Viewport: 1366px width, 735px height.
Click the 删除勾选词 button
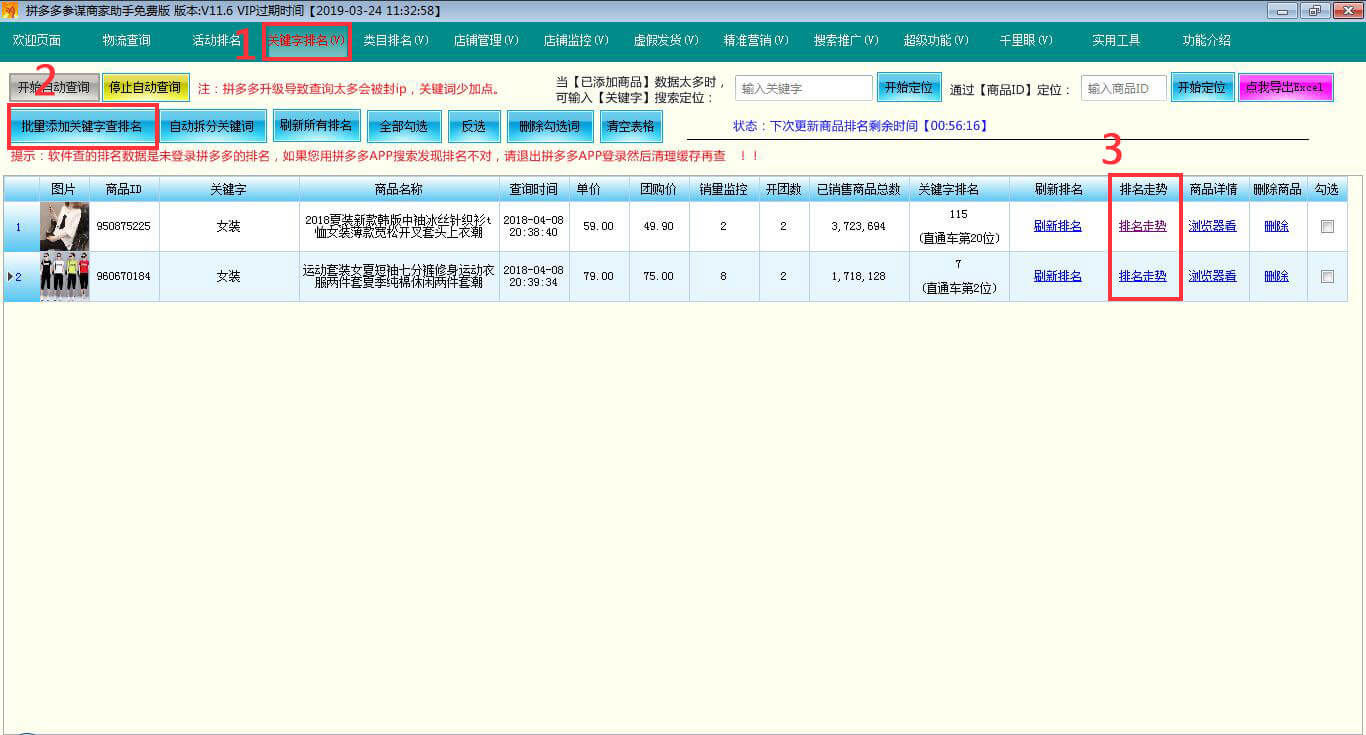click(550, 126)
